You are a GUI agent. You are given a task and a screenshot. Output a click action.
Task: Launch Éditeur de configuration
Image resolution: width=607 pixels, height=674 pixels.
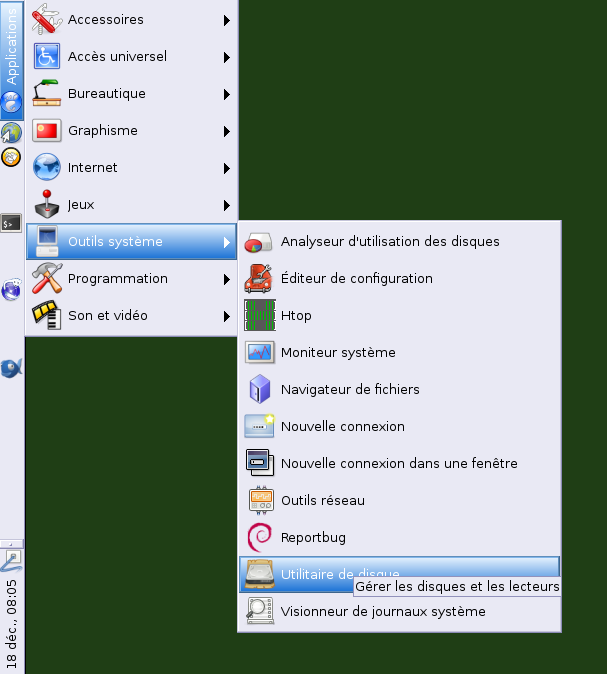[x=356, y=278]
